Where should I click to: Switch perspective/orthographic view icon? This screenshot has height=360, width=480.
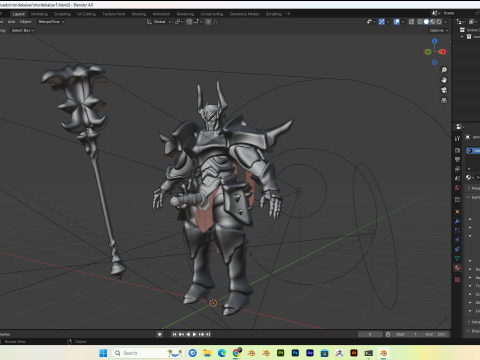click(444, 100)
